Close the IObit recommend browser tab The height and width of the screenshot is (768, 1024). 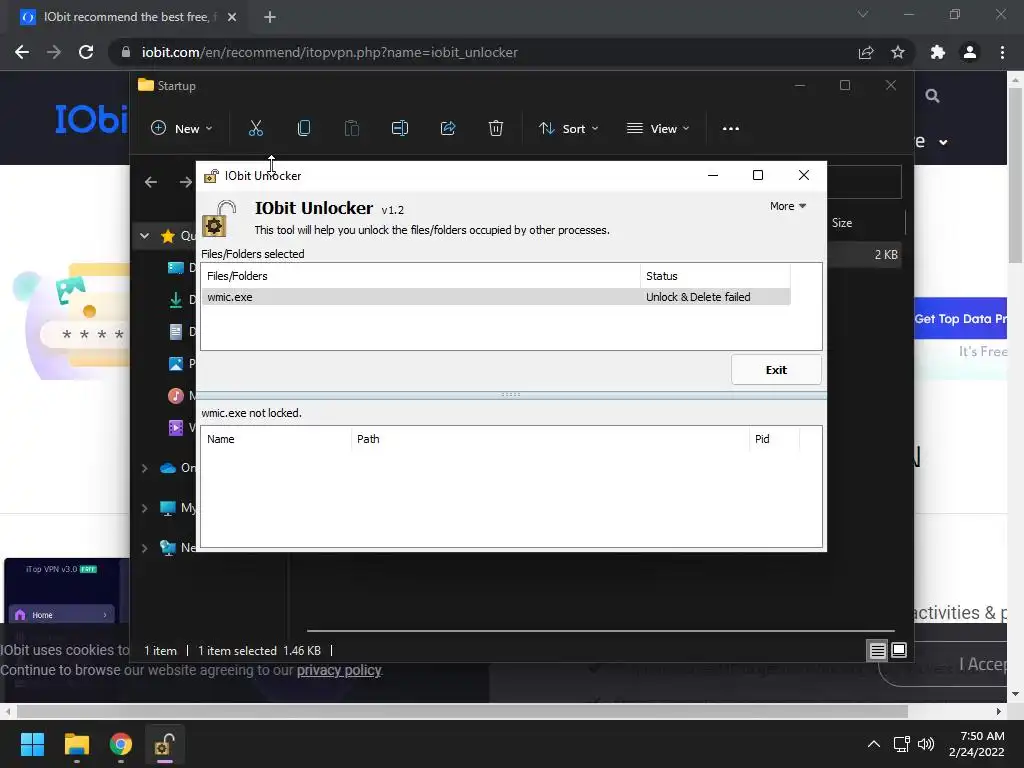pyautogui.click(x=232, y=17)
